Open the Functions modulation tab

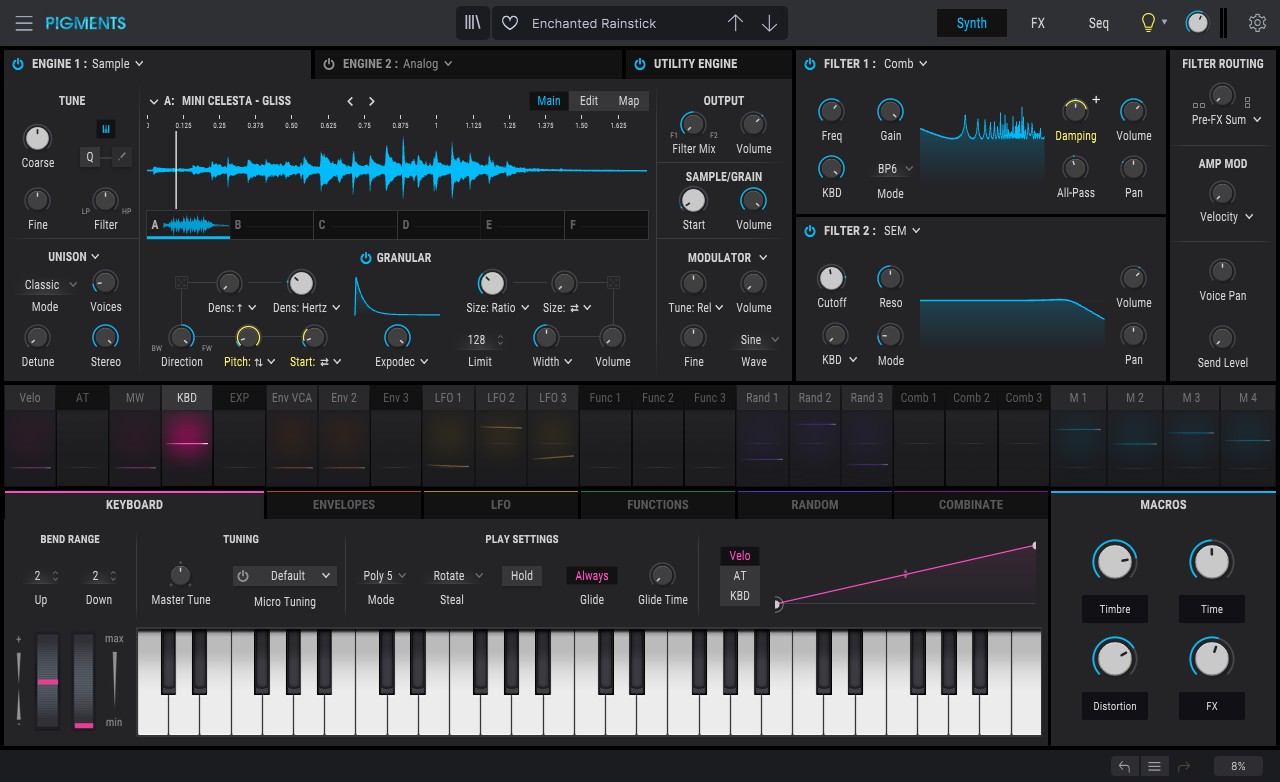point(658,505)
